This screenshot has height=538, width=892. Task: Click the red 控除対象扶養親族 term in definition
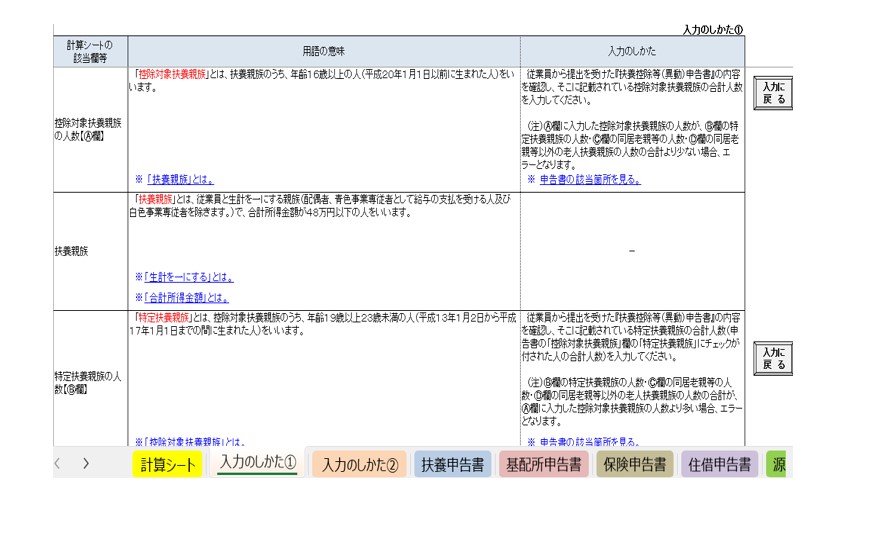(172, 75)
